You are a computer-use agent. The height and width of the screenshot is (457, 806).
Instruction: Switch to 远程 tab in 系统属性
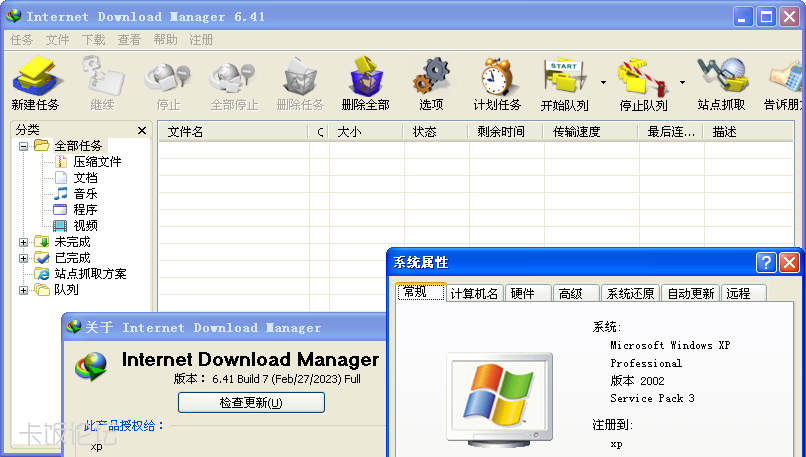coord(744,294)
